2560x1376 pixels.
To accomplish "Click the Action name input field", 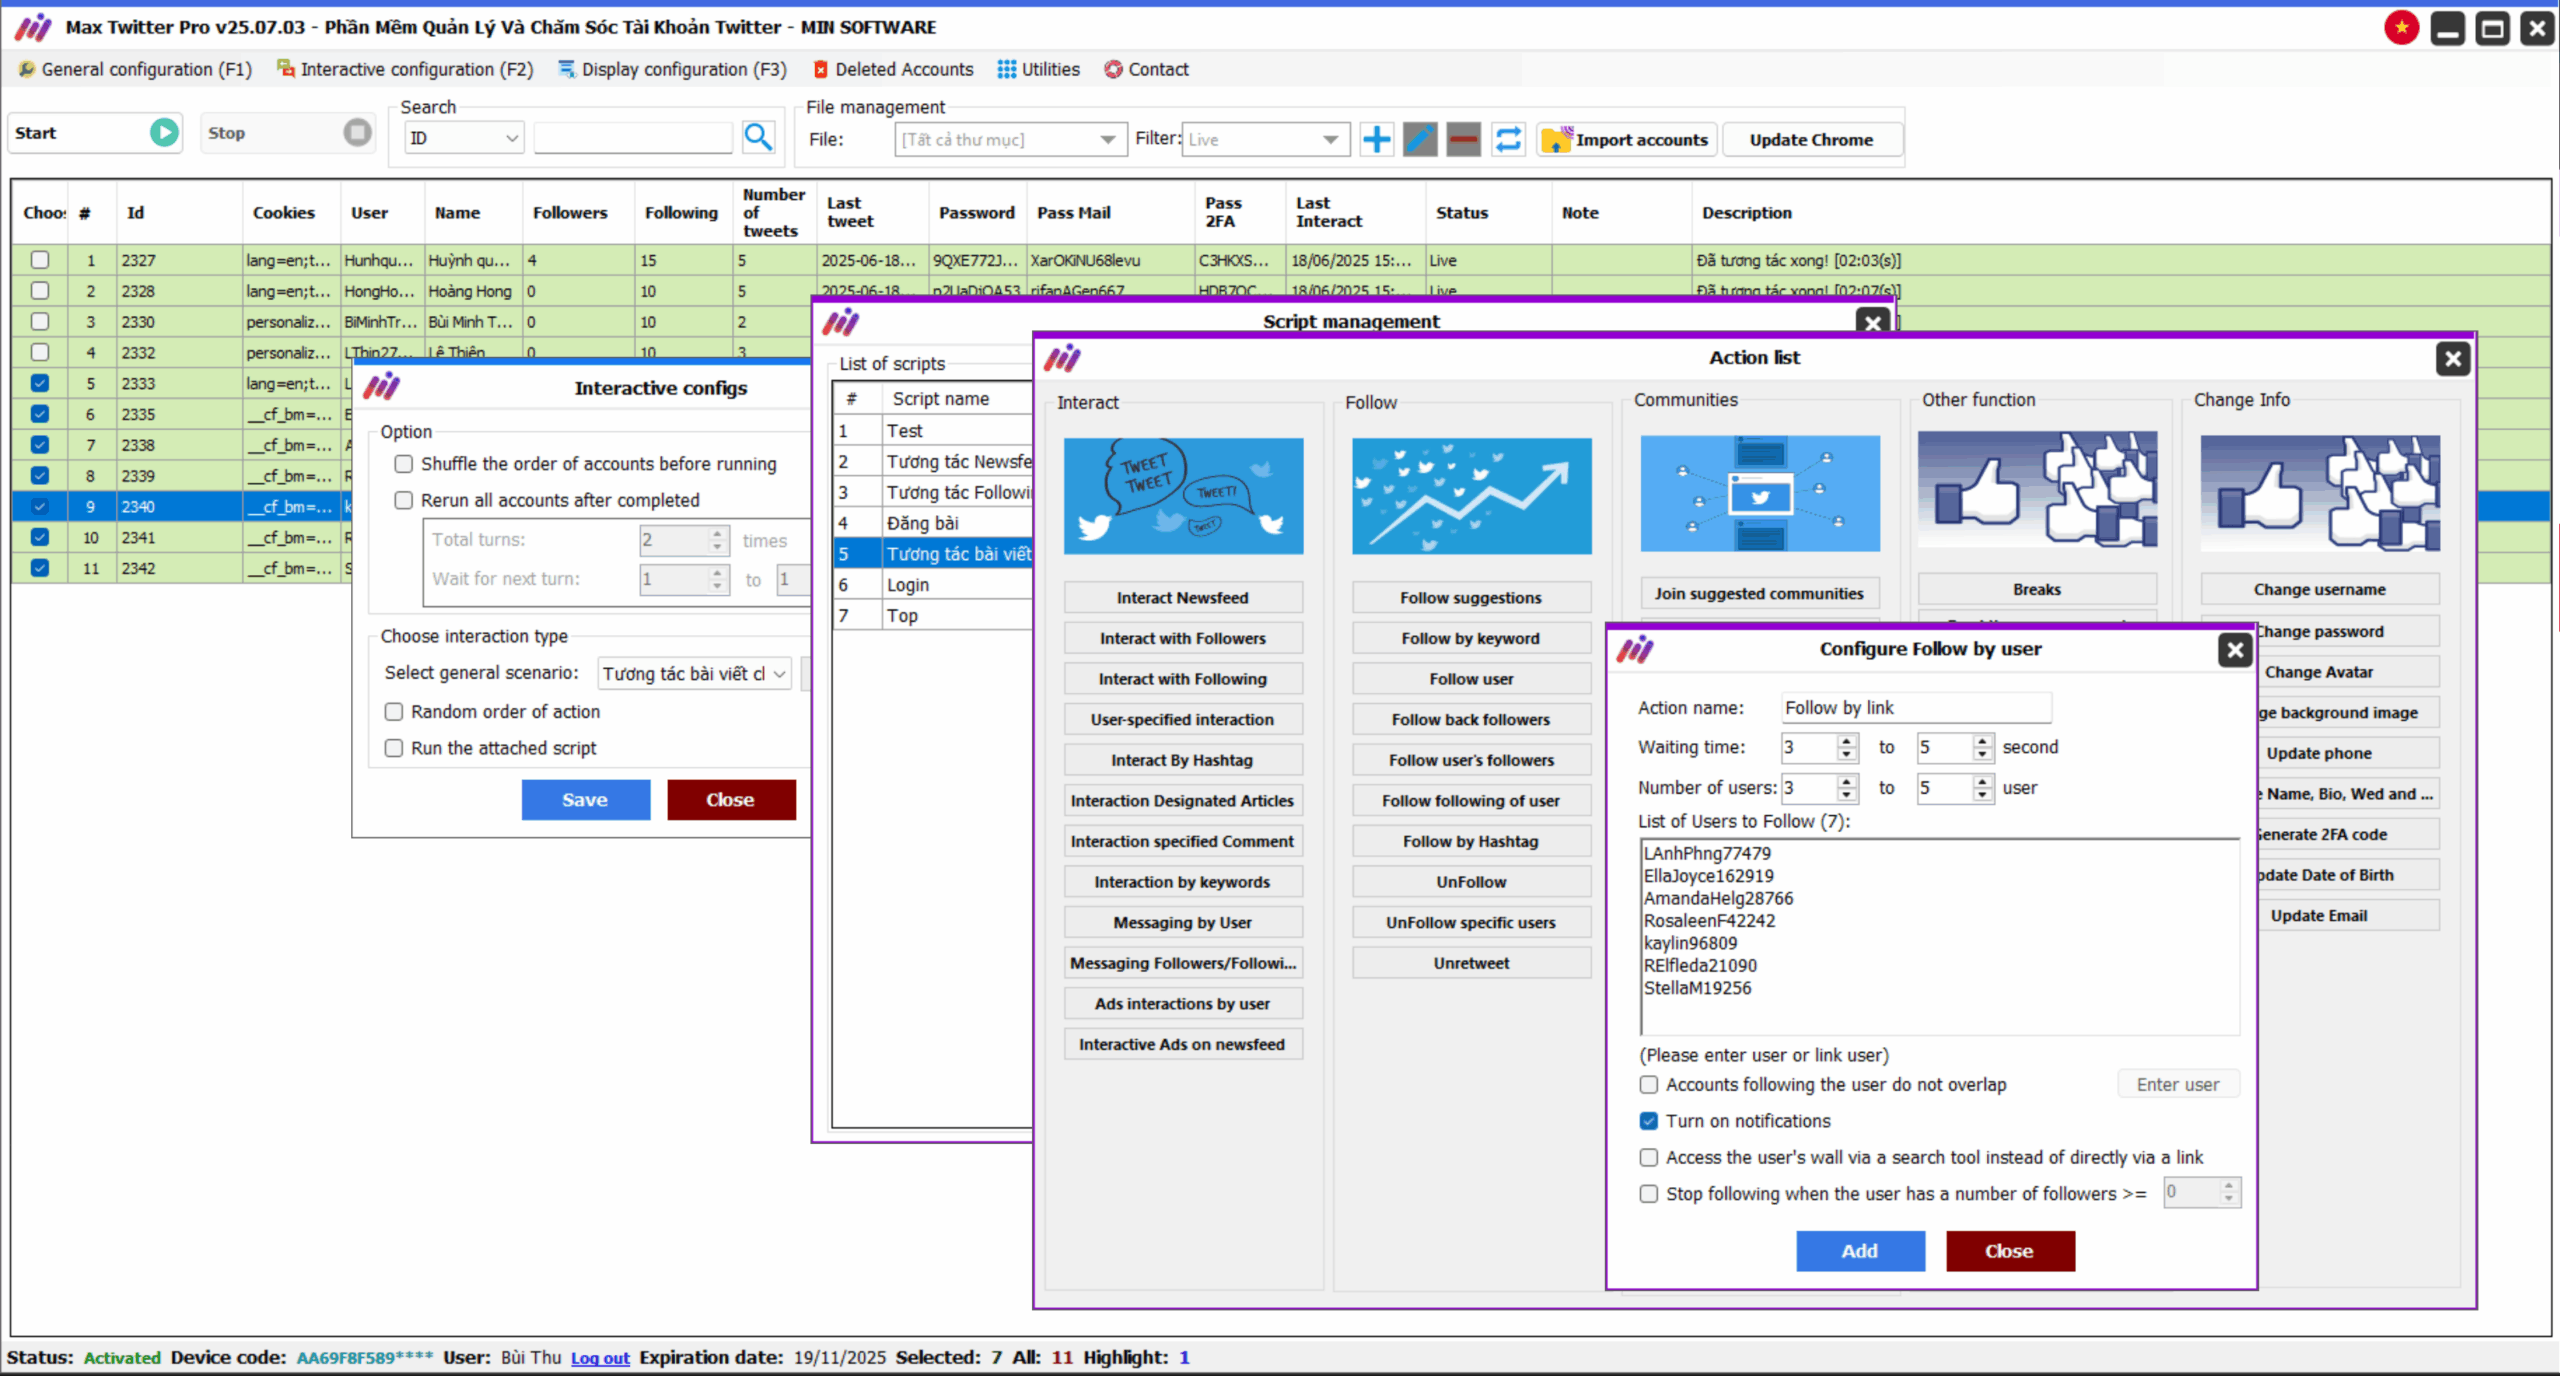I will point(1916,708).
